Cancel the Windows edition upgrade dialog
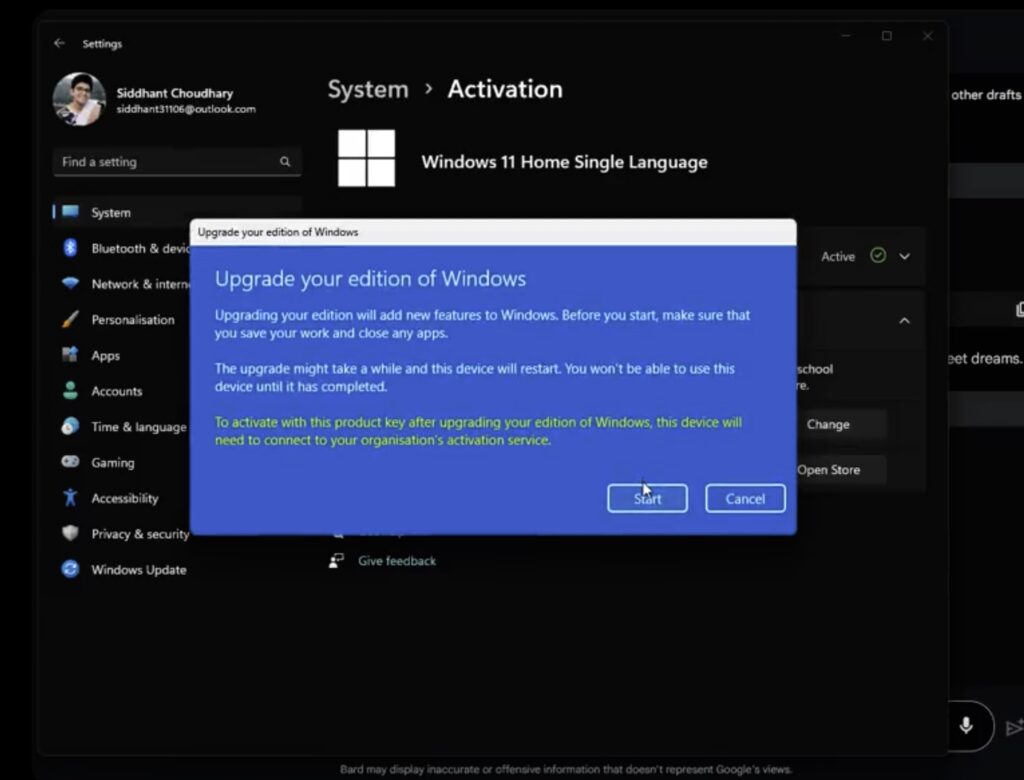 [x=745, y=498]
